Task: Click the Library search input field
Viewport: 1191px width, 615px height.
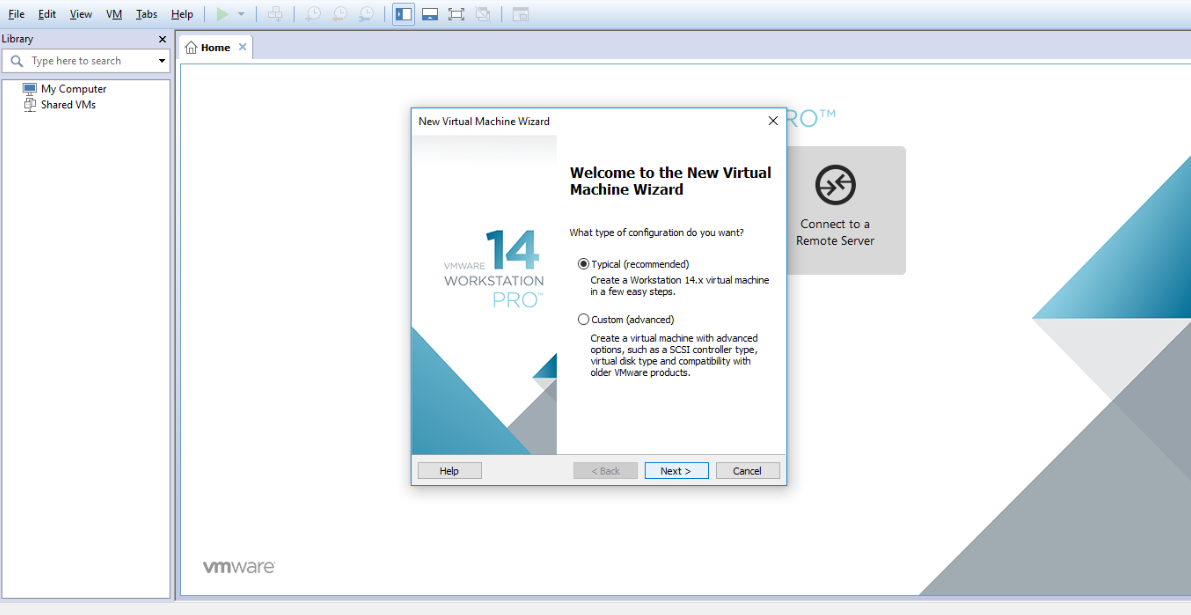Action: click(x=85, y=60)
